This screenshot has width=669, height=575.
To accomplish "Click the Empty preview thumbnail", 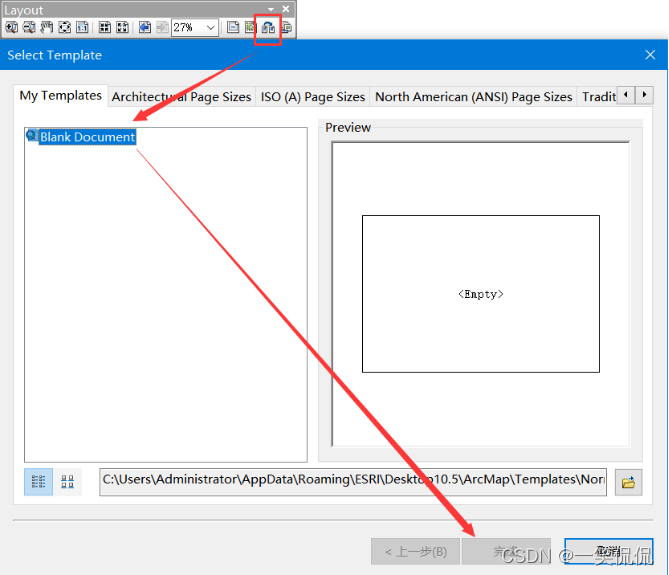I will [481, 294].
